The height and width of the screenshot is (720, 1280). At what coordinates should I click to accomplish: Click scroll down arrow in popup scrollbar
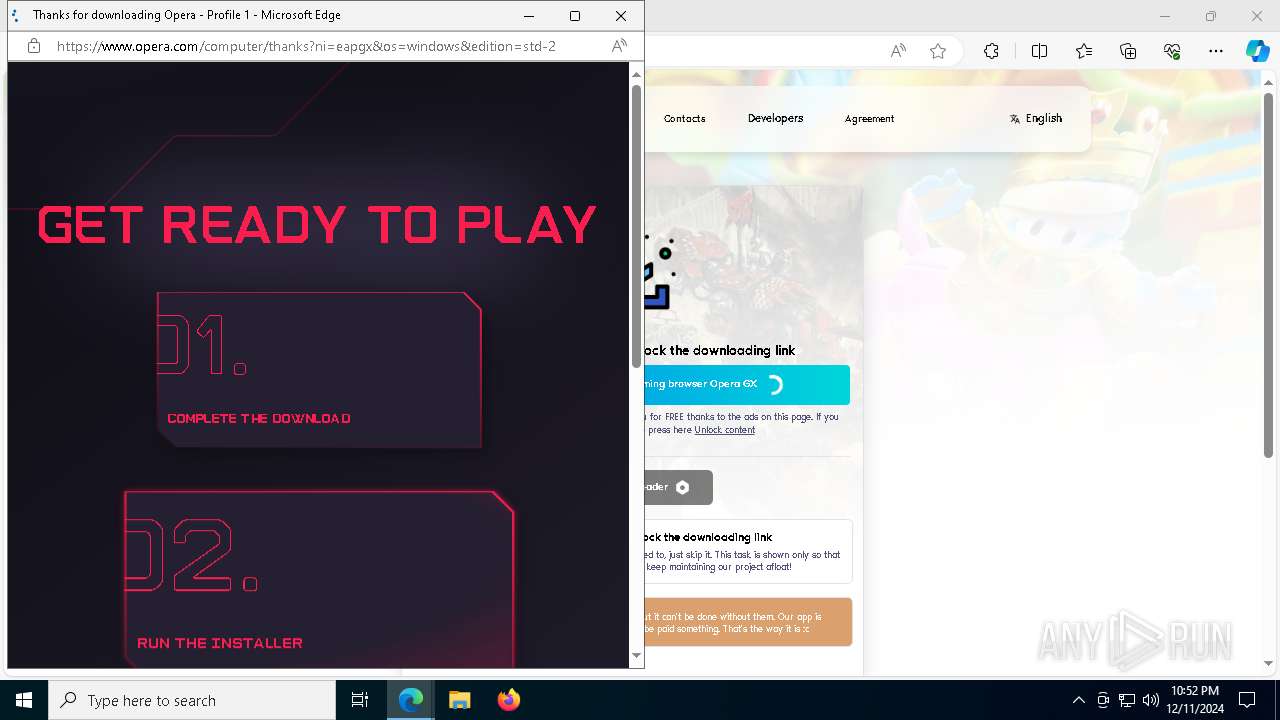click(x=636, y=656)
